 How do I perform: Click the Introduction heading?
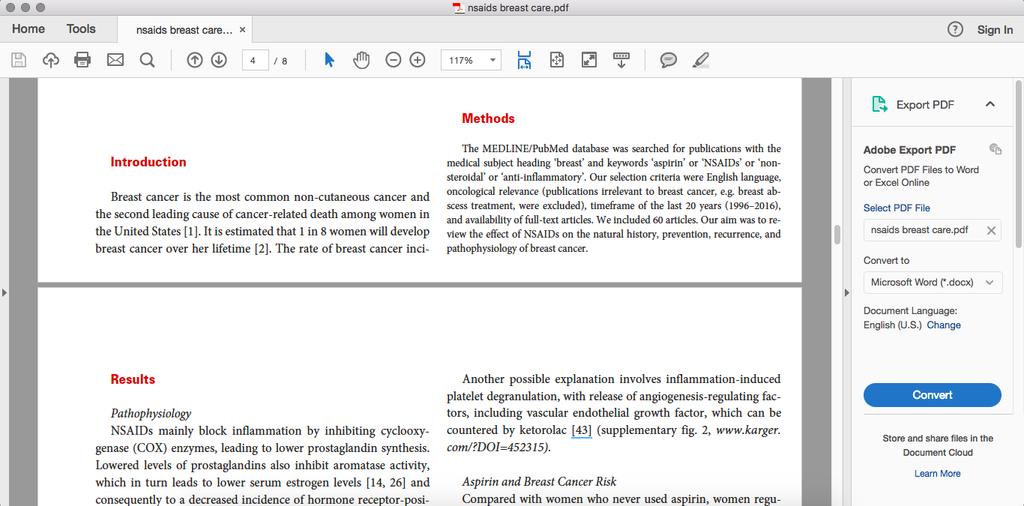[x=148, y=162]
